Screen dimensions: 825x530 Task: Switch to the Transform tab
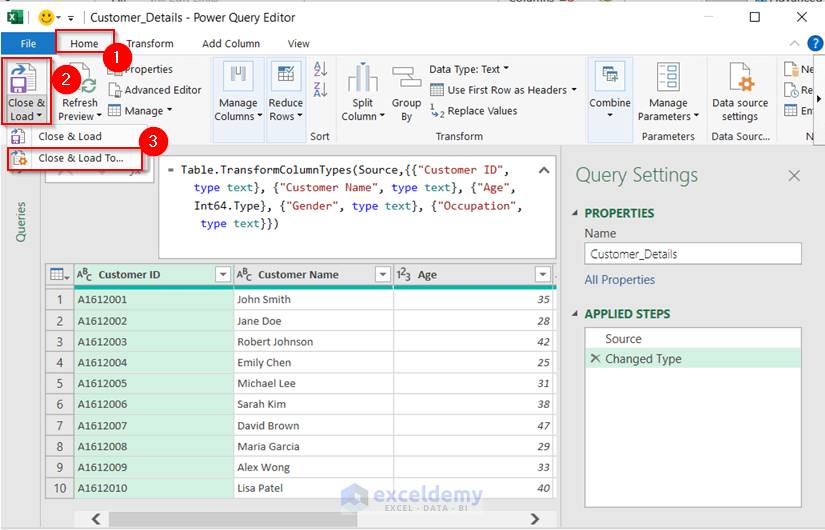tap(149, 43)
